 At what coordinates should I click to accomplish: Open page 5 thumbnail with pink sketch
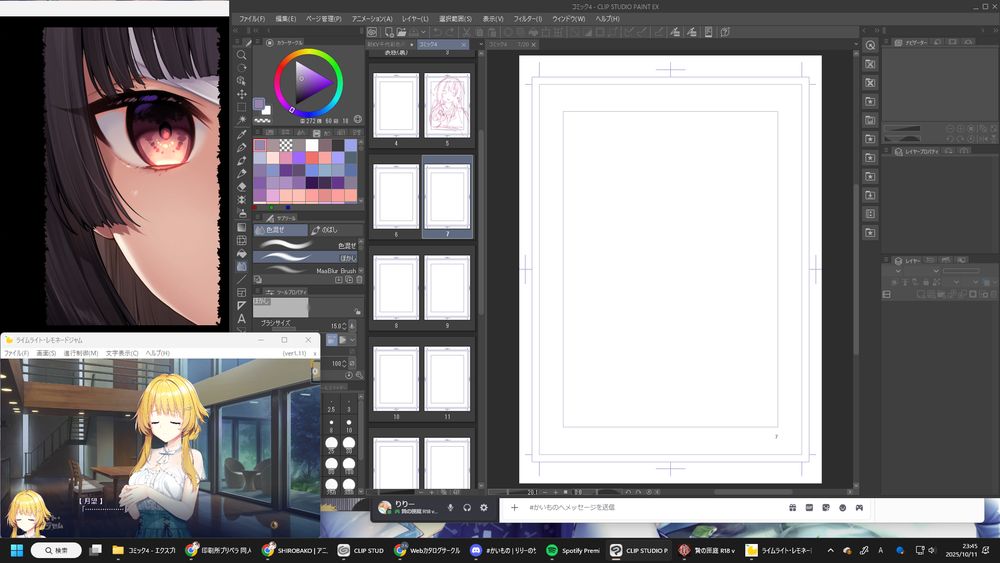(447, 105)
